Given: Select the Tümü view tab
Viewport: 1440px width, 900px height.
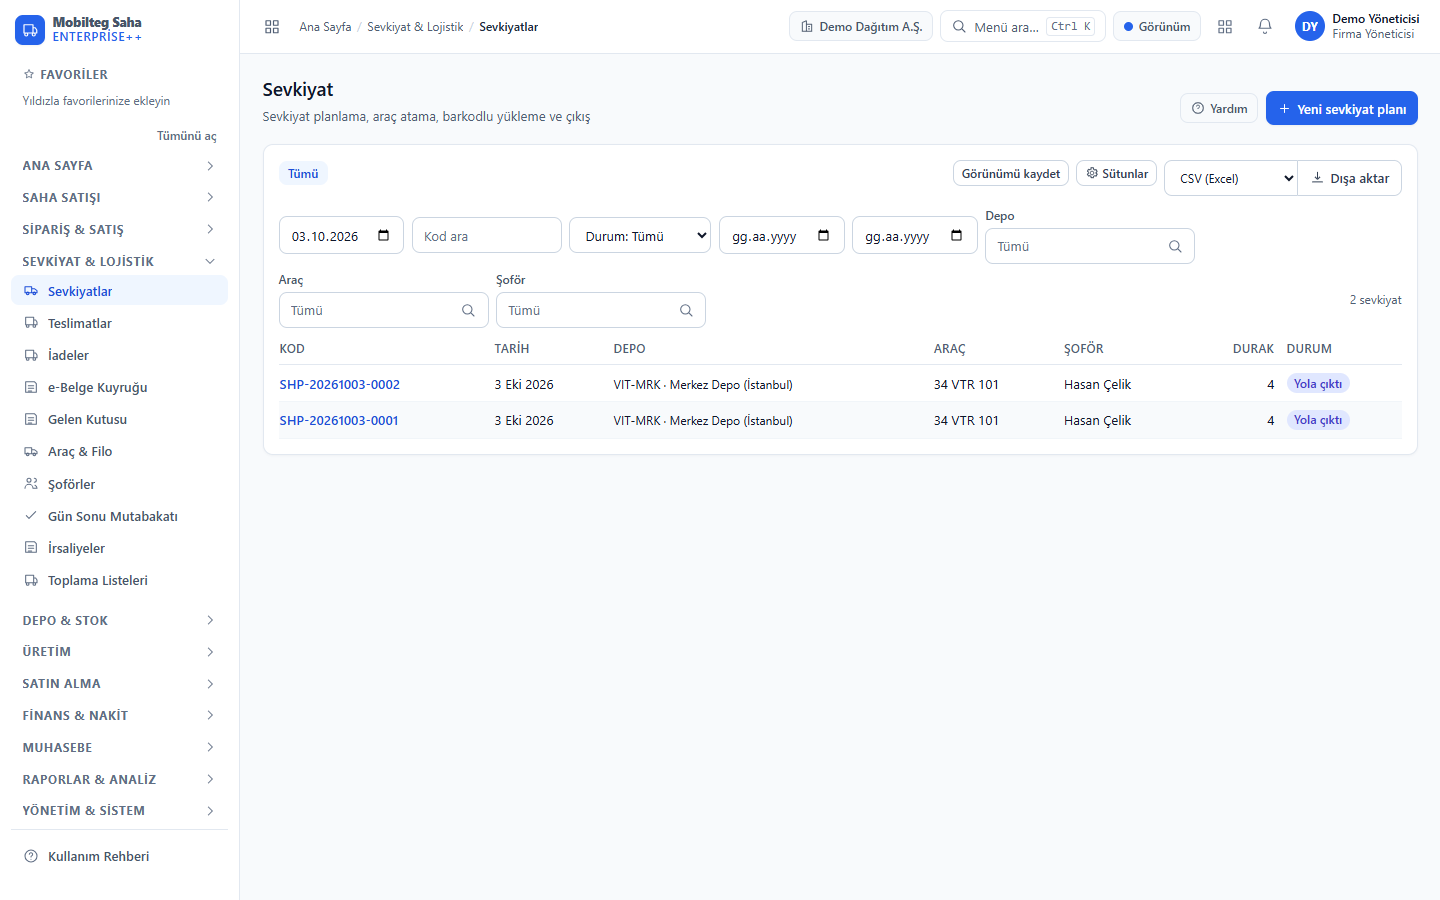Looking at the screenshot, I should point(303,173).
